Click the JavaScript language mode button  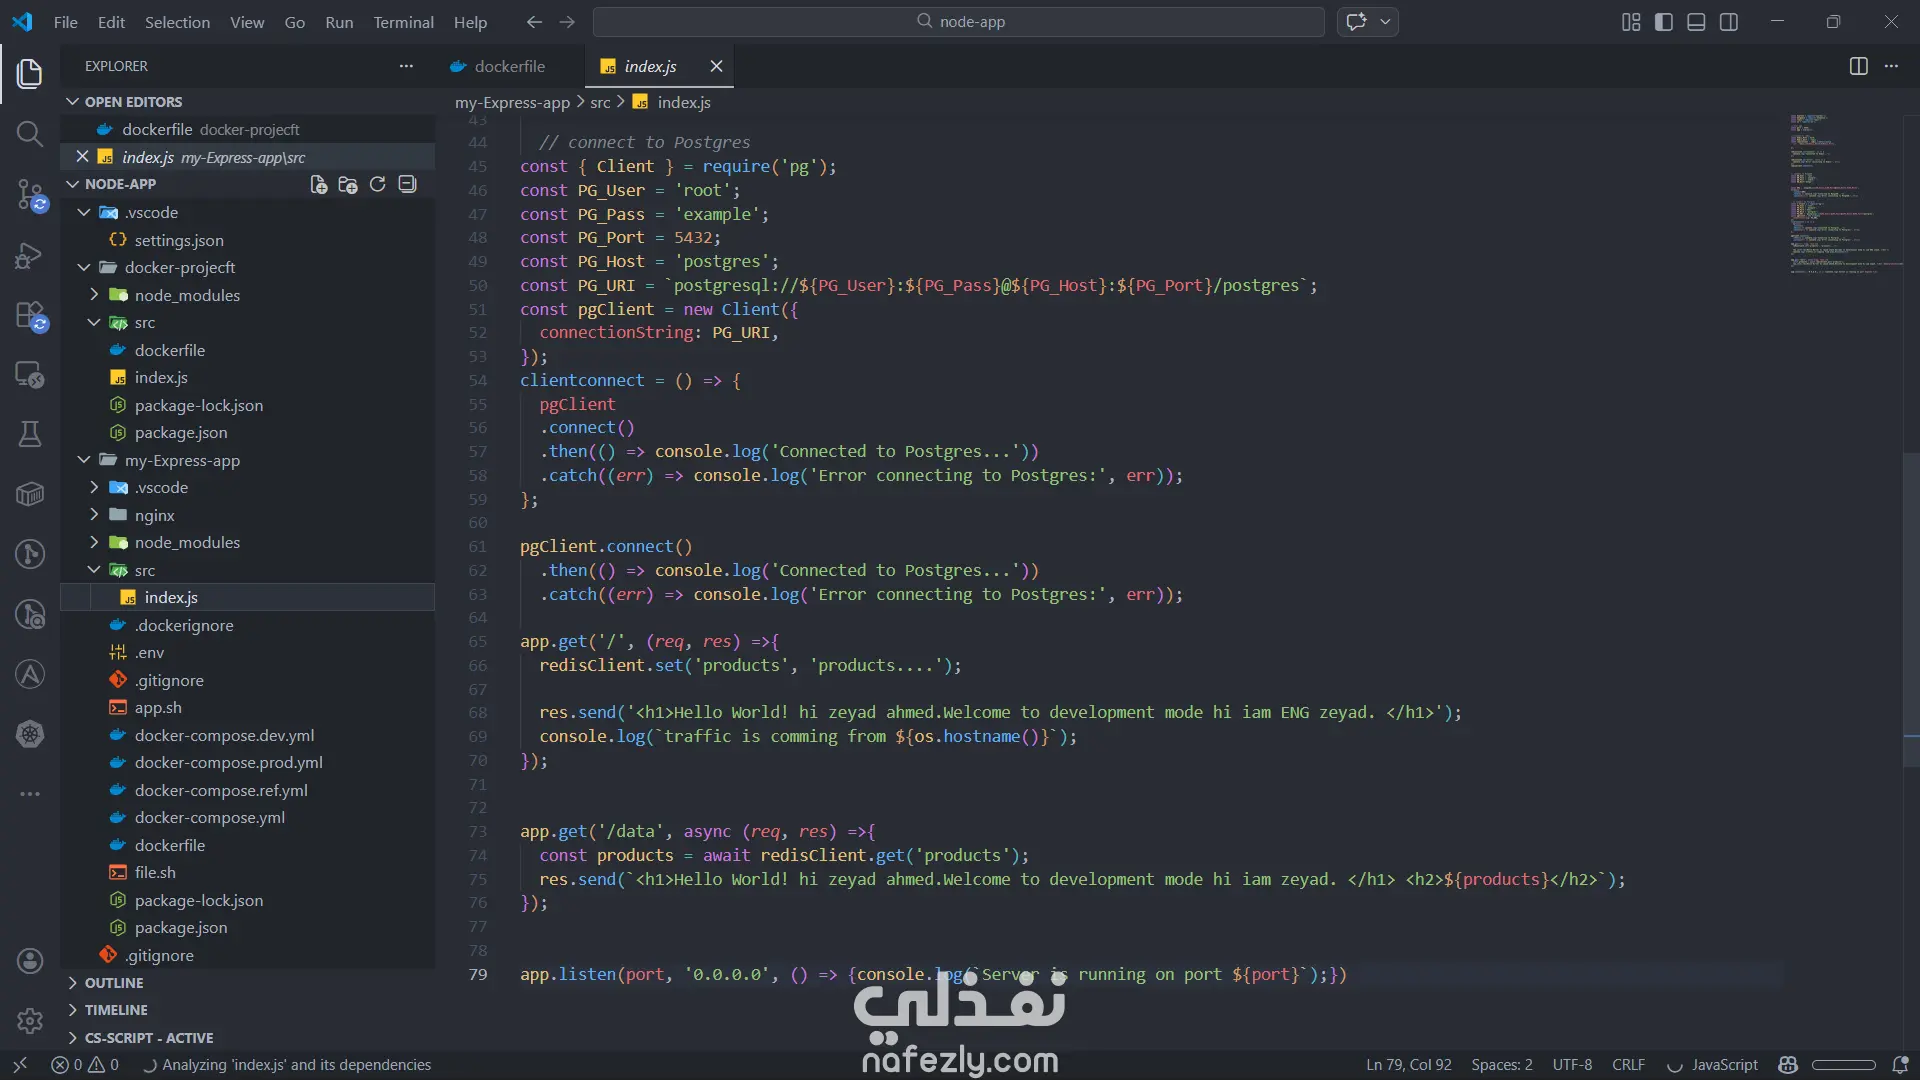(1724, 1065)
